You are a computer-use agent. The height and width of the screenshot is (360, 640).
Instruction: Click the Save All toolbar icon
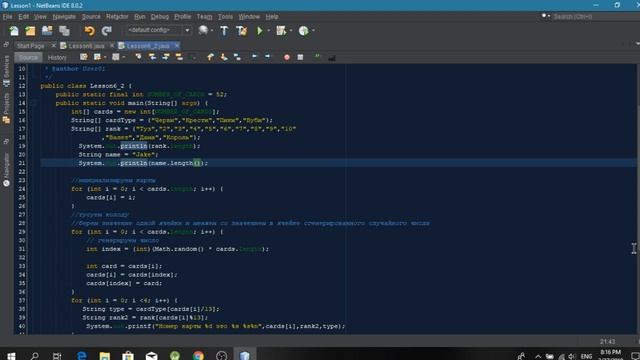click(x=64, y=31)
